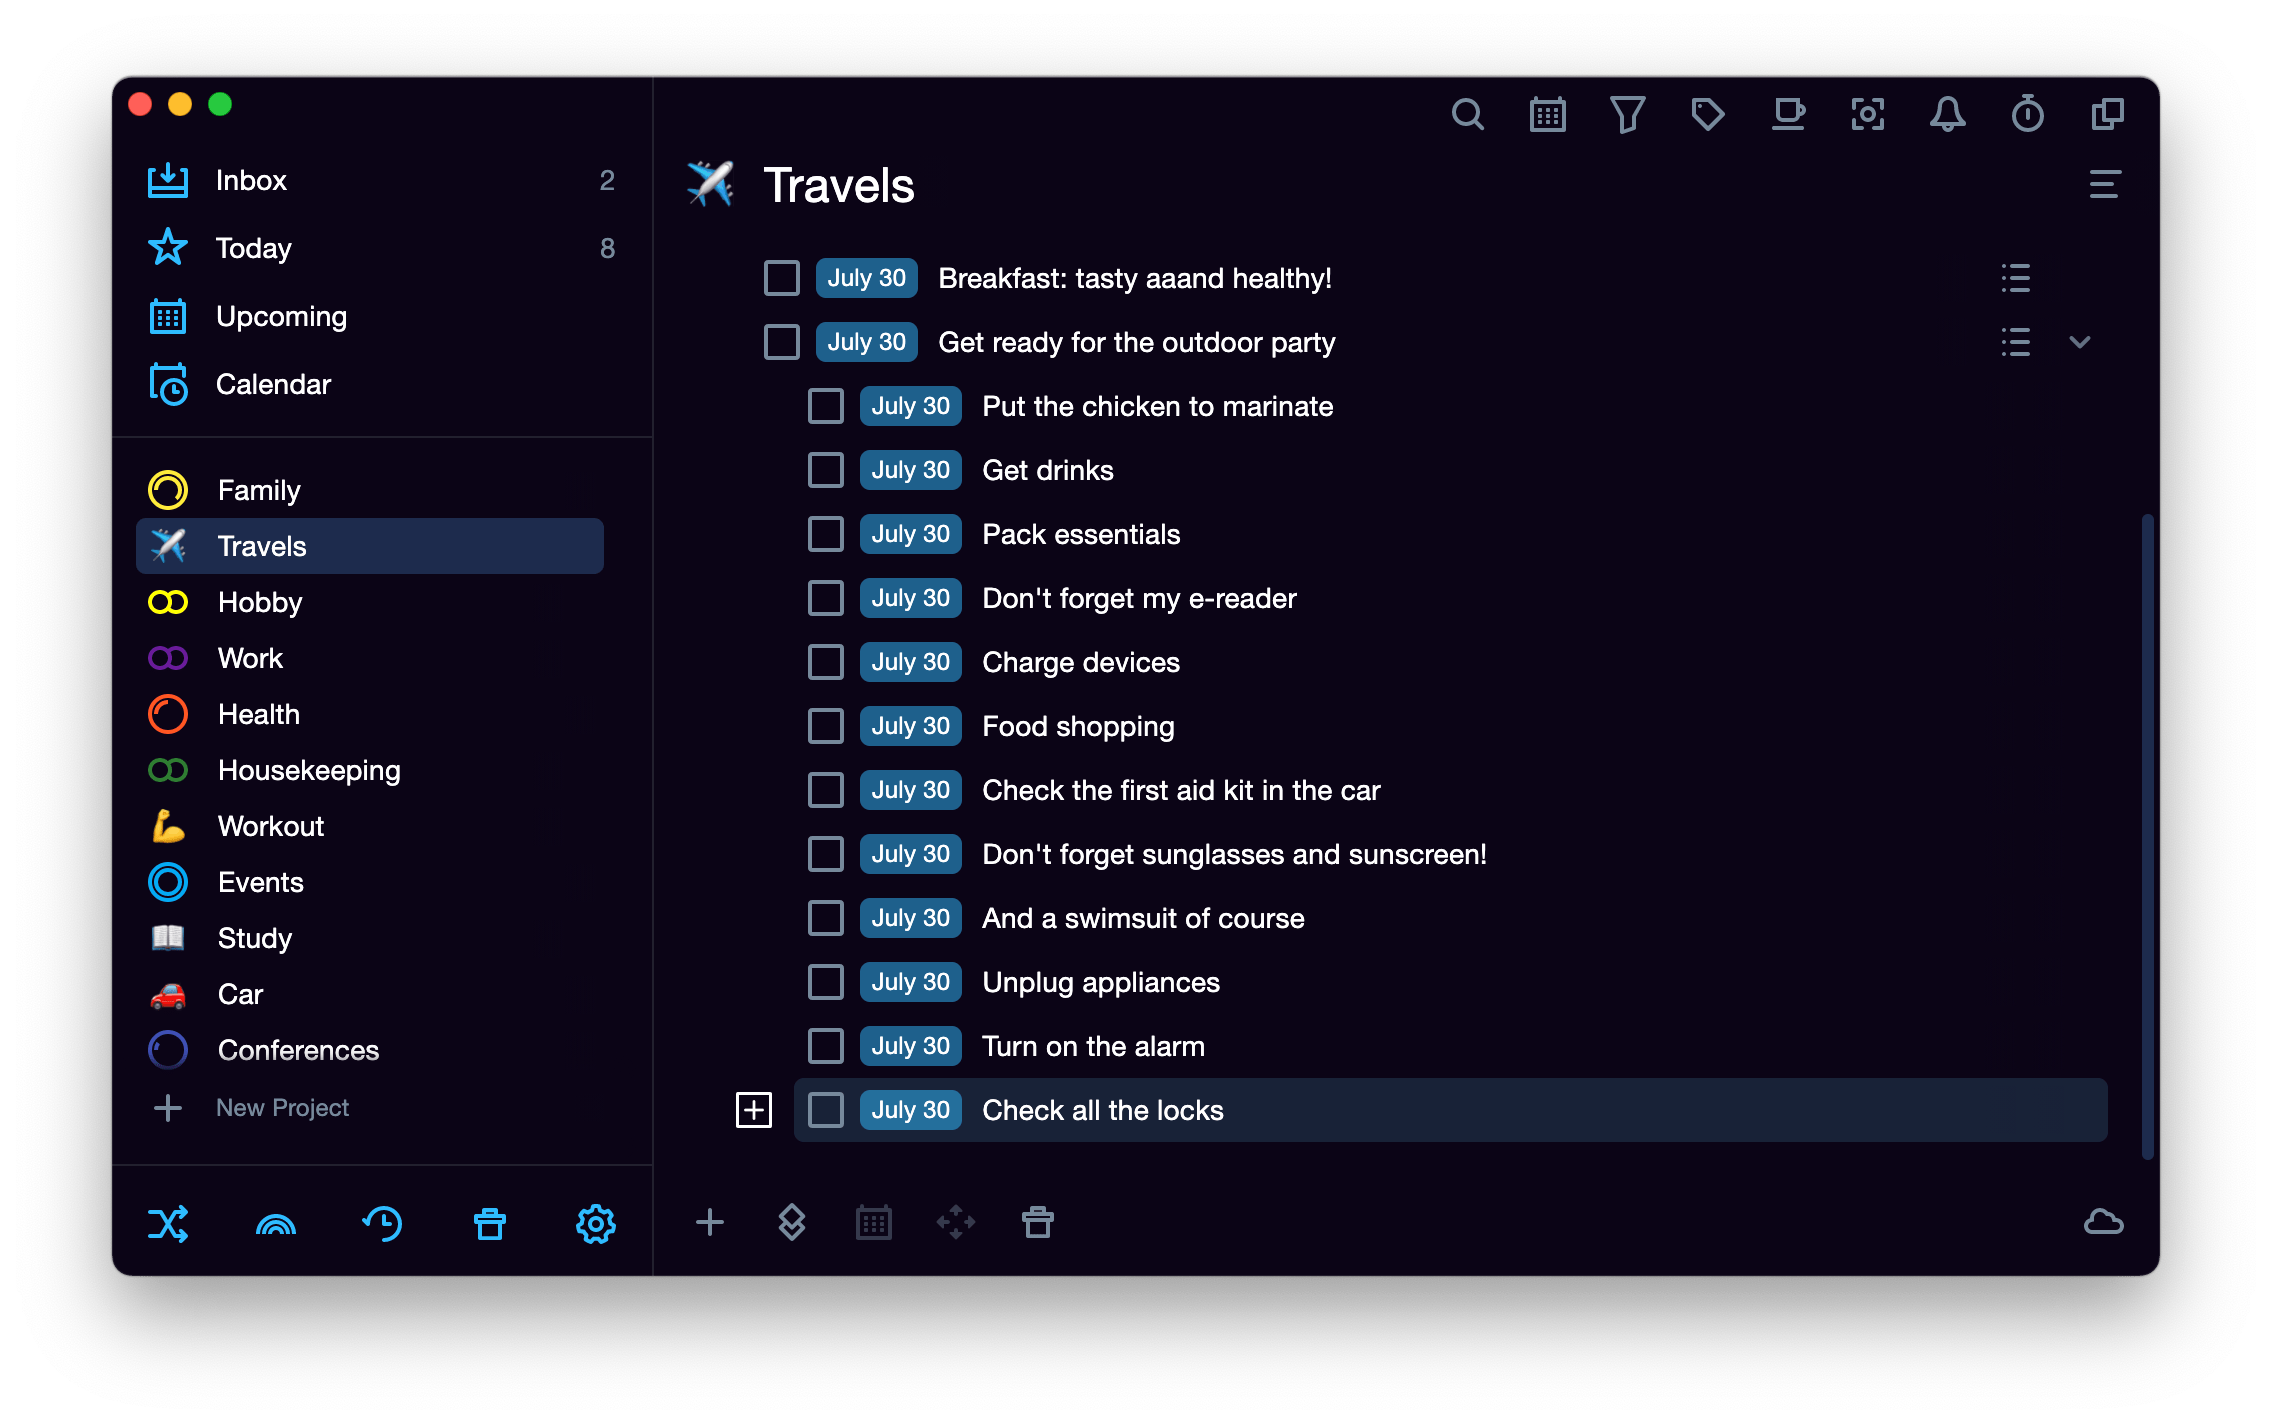2272x1424 pixels.
Task: Select the Work project
Action: [x=370, y=658]
